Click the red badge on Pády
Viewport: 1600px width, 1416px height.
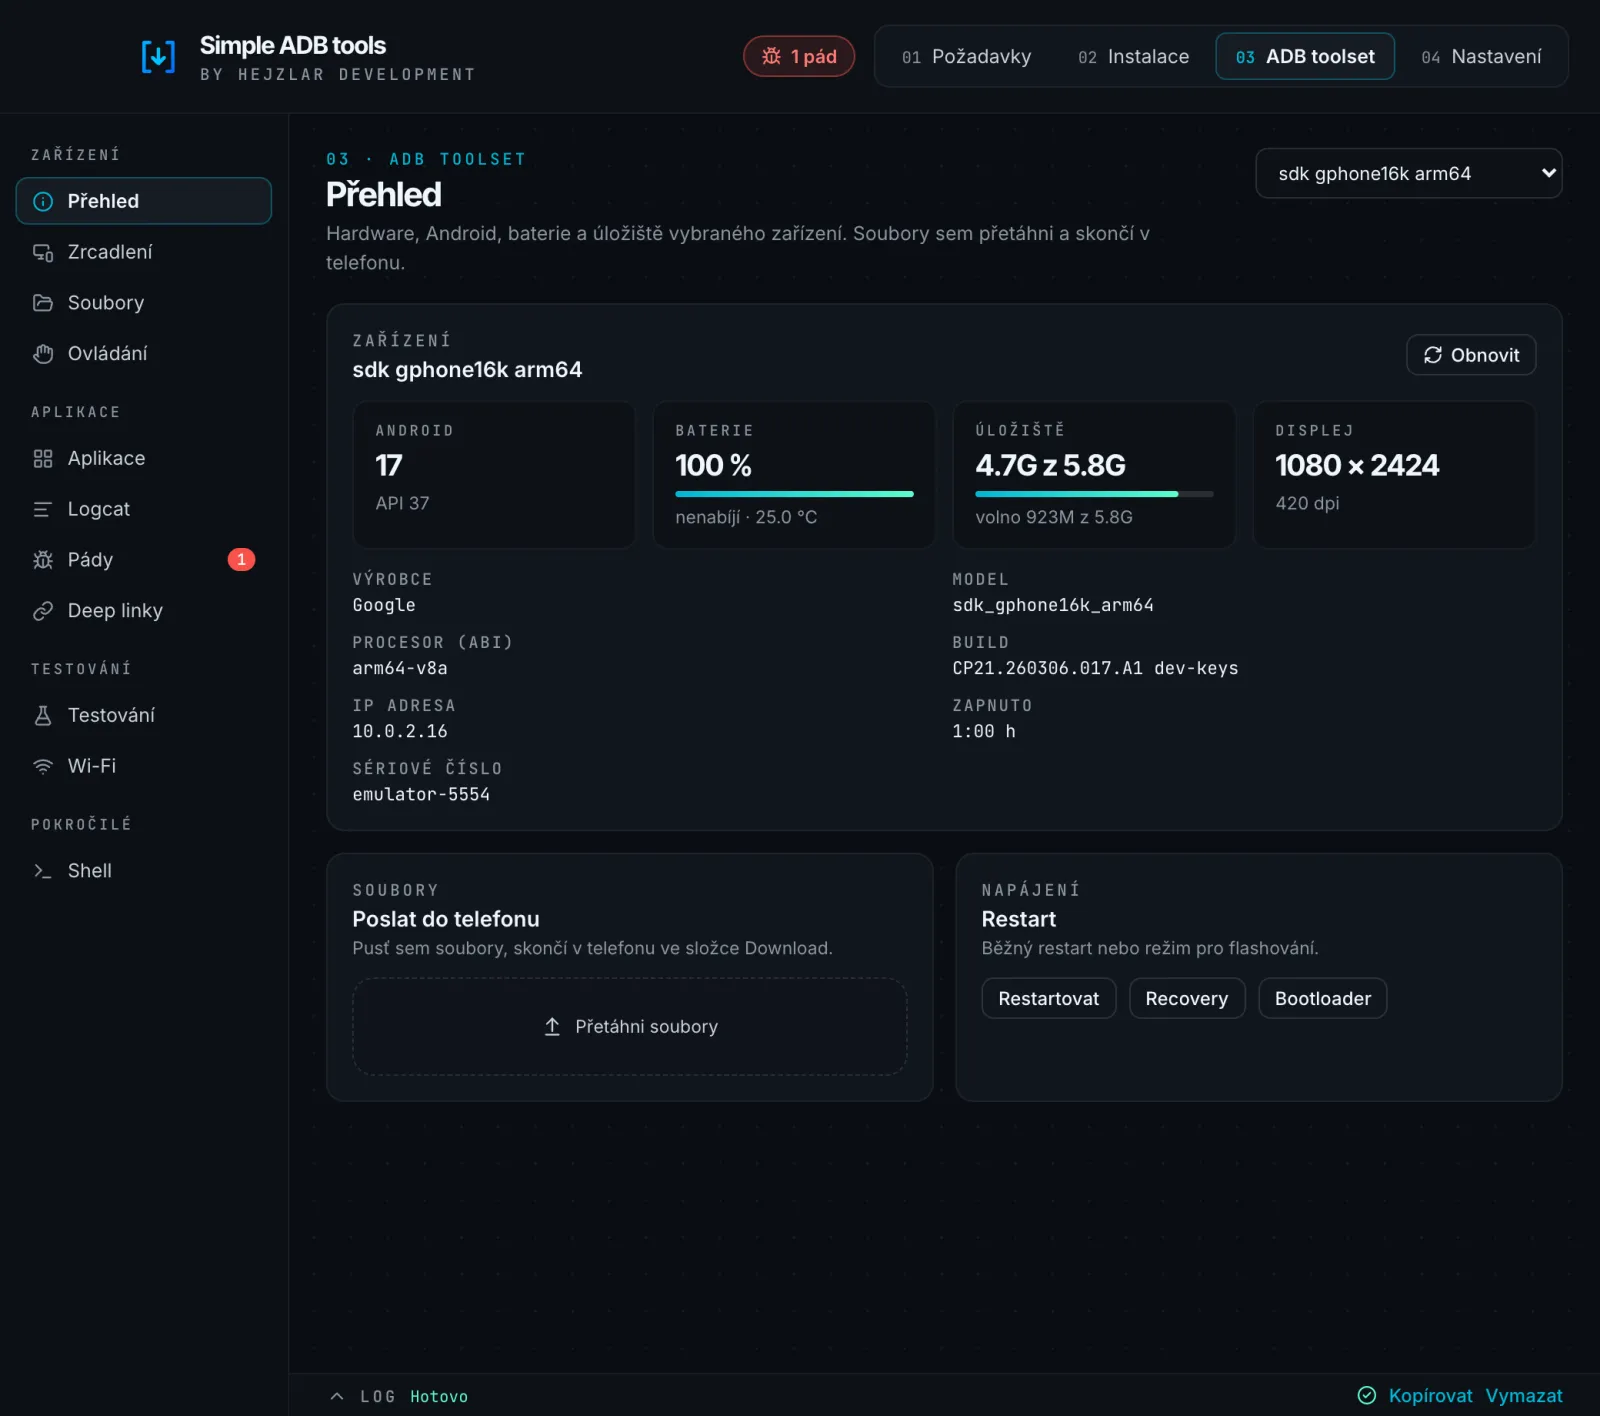click(x=241, y=560)
